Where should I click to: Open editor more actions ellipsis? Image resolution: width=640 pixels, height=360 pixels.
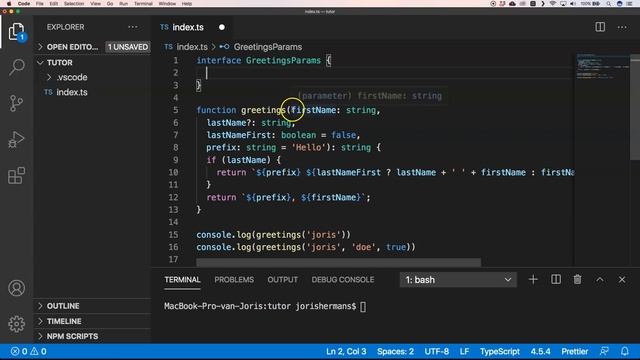[622, 27]
